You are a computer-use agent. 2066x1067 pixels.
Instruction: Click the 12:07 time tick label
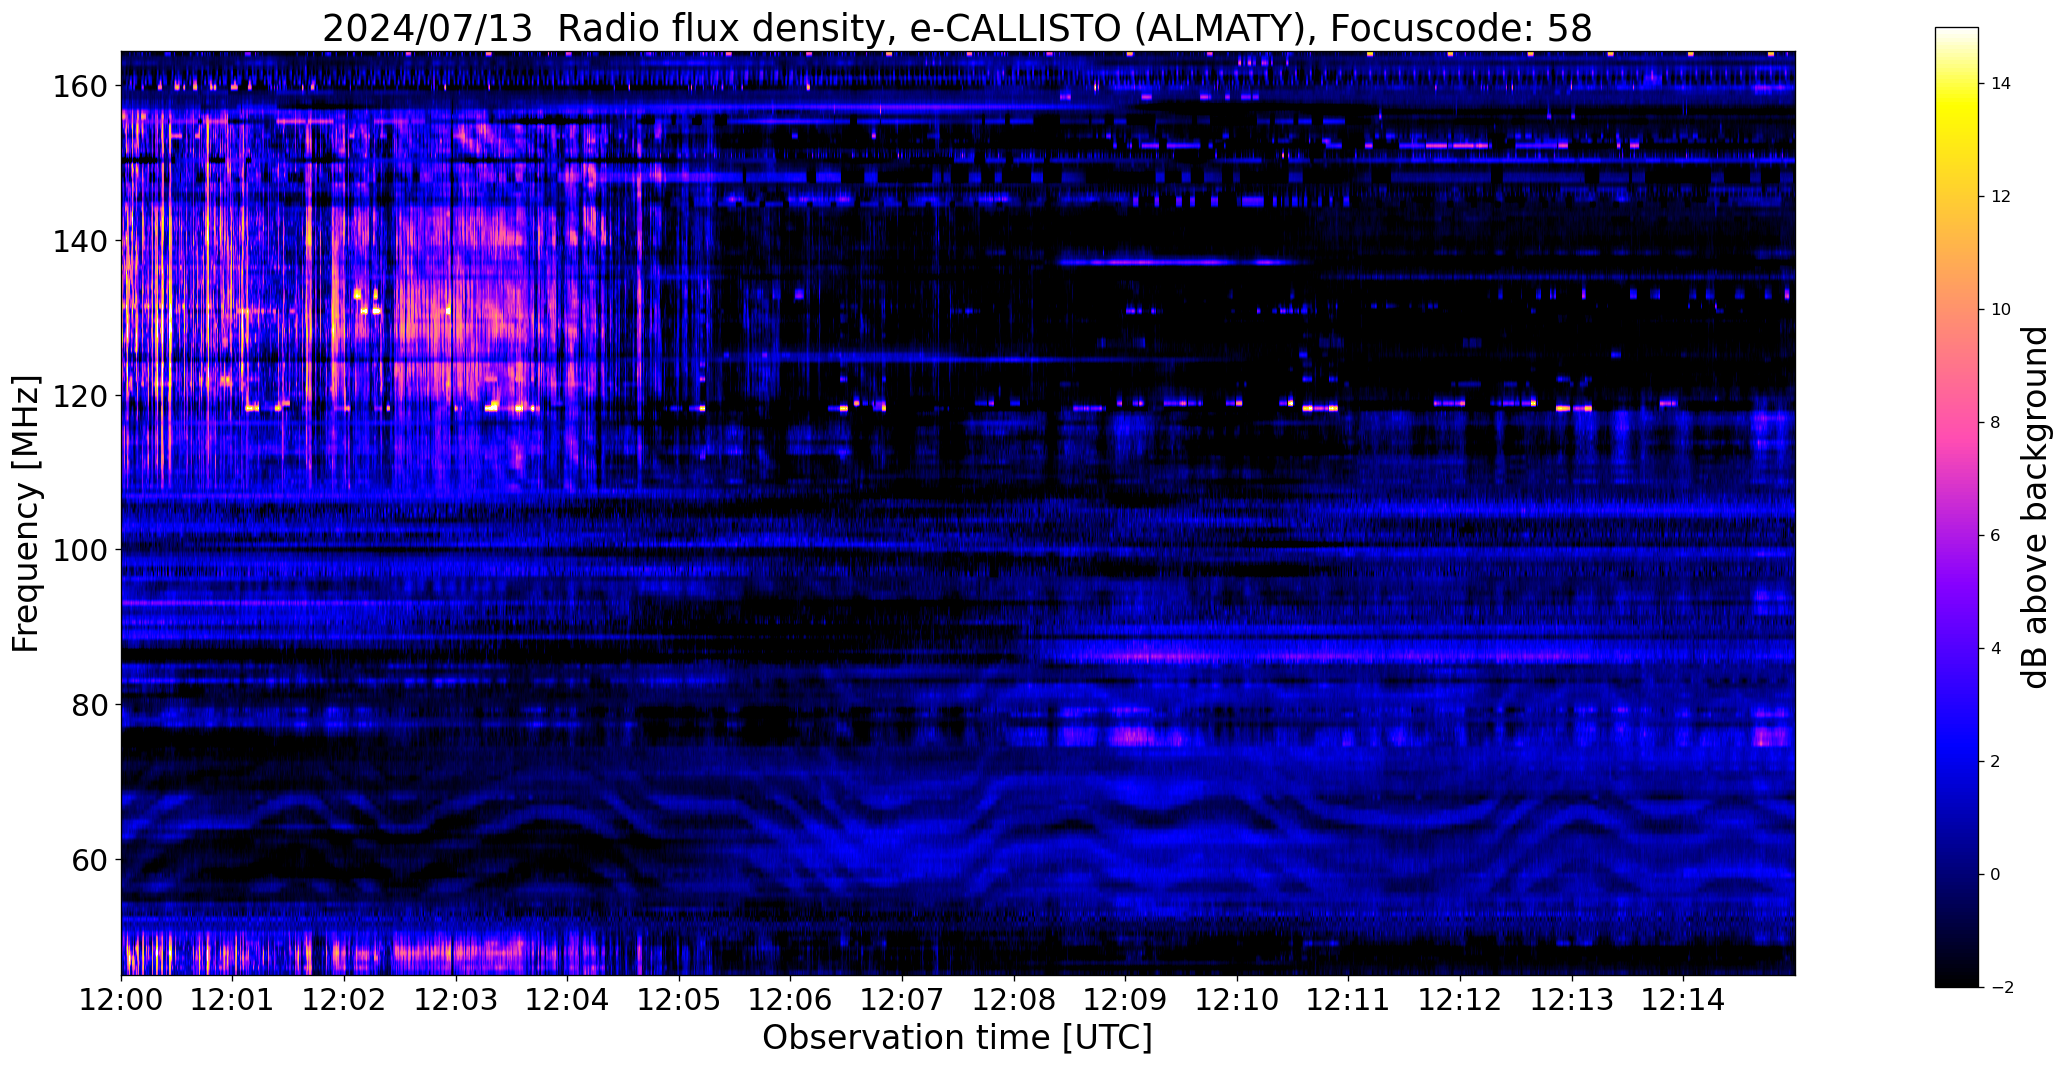902,1000
